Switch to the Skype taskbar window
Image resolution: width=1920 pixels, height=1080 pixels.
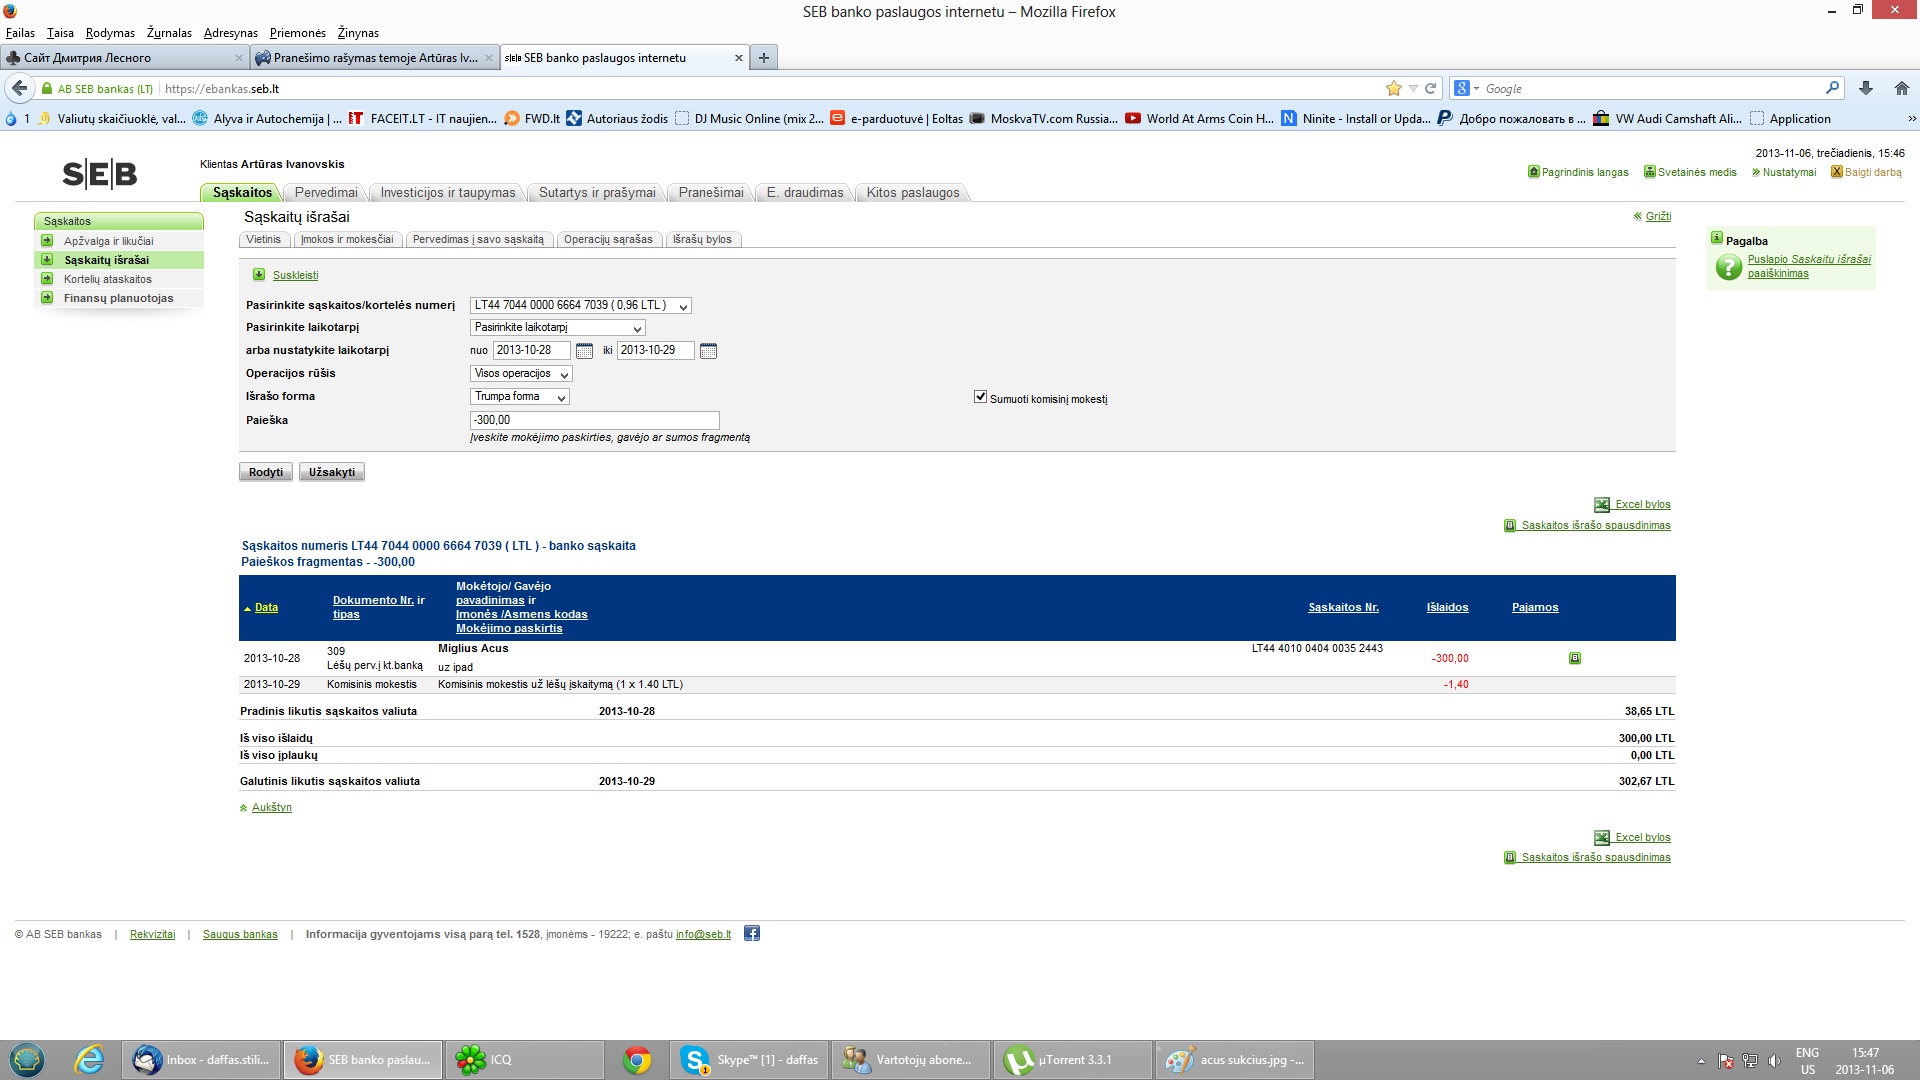point(749,1060)
